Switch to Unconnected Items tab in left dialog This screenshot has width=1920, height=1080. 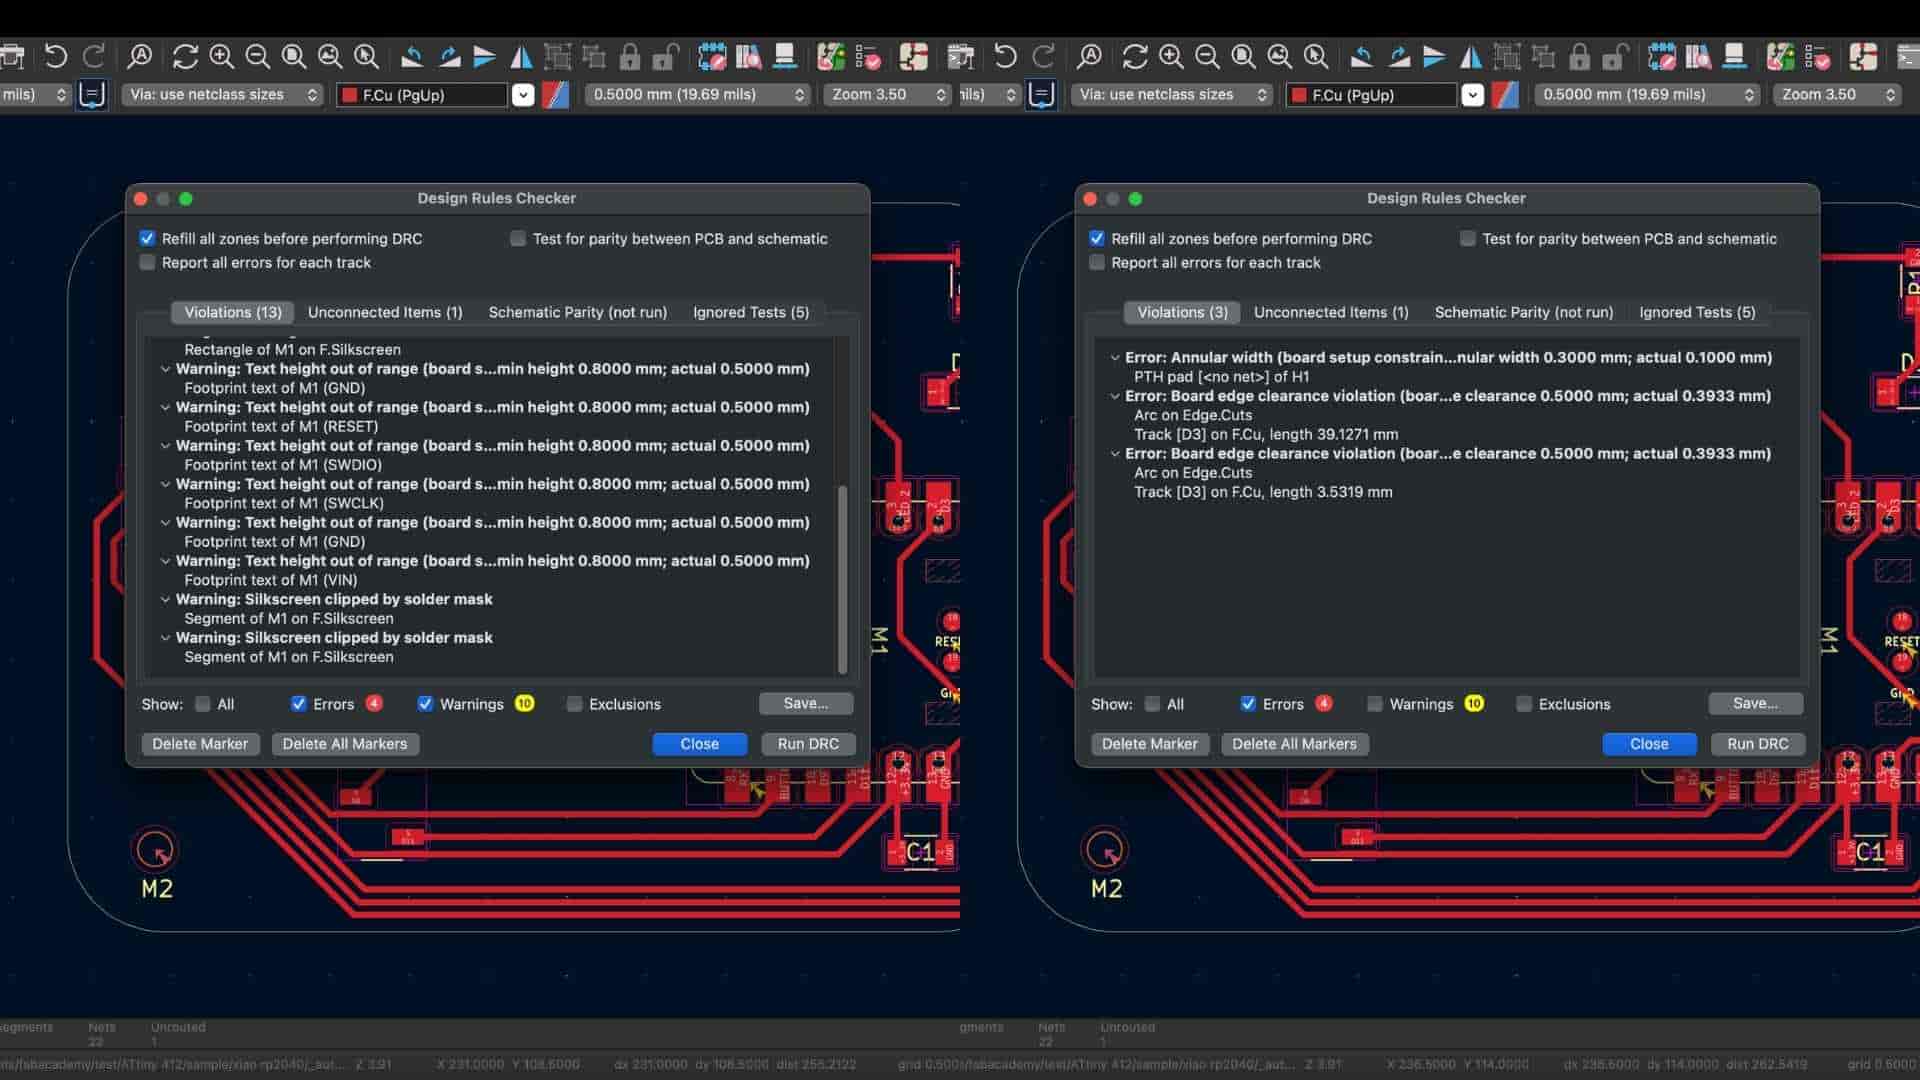(384, 312)
